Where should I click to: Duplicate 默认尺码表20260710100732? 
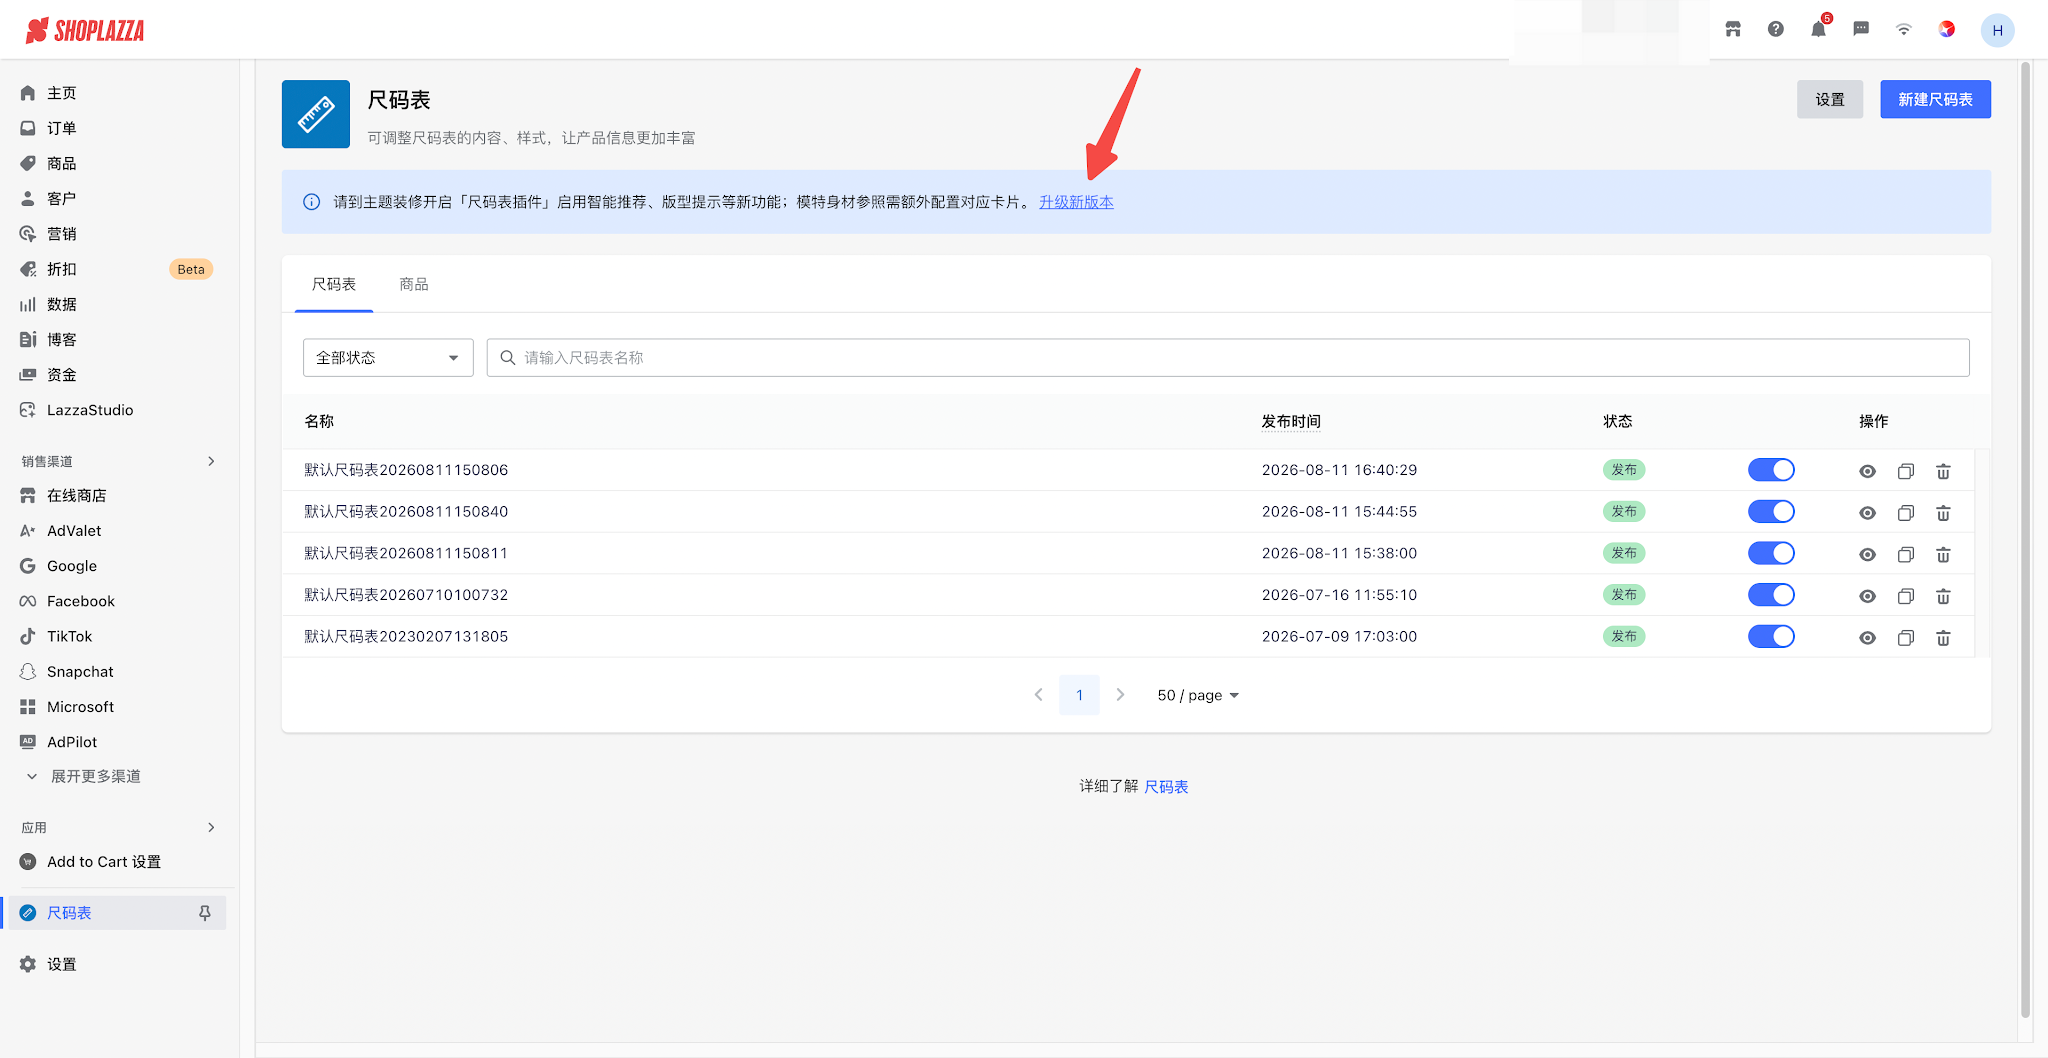click(1906, 596)
